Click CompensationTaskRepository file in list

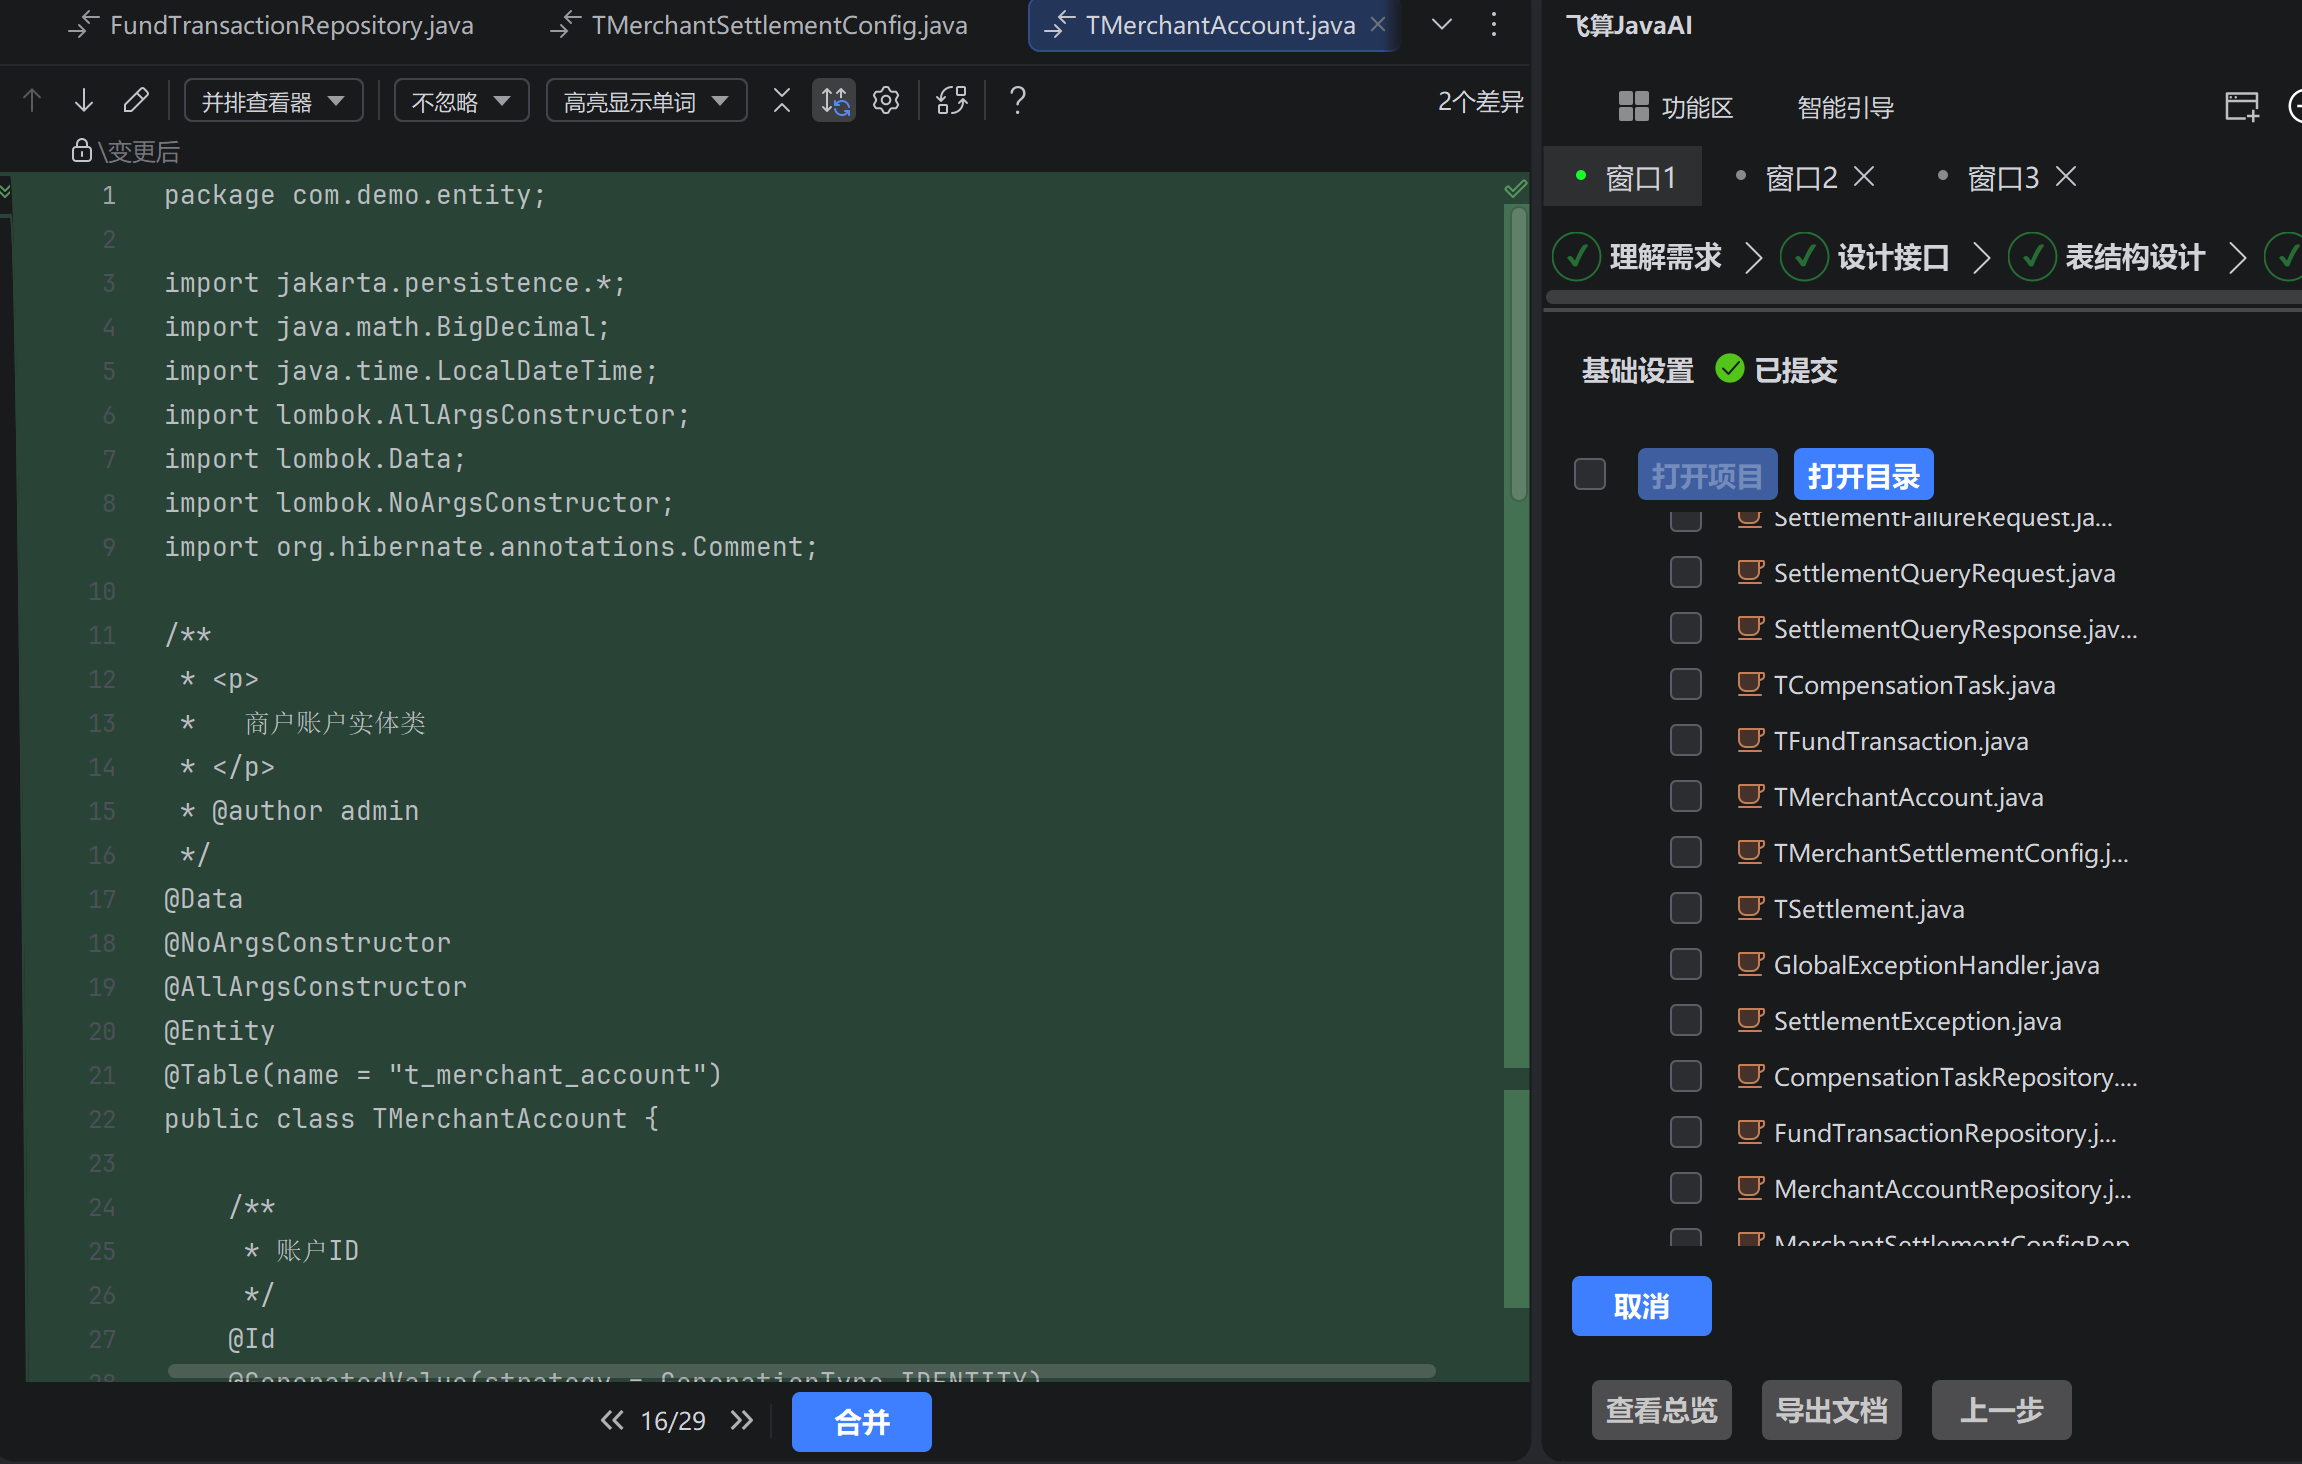1955,1076
